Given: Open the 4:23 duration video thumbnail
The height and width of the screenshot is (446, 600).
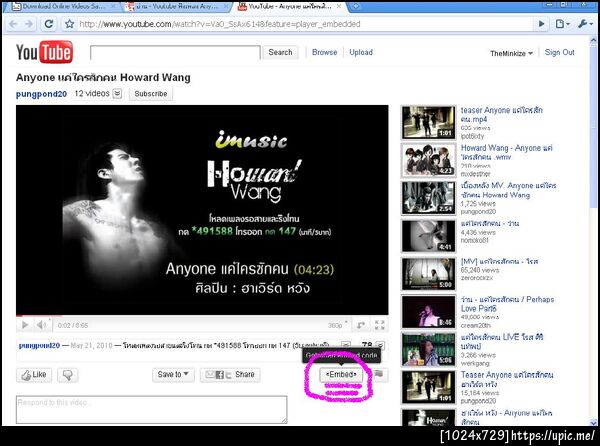Looking at the screenshot, I should 428,161.
